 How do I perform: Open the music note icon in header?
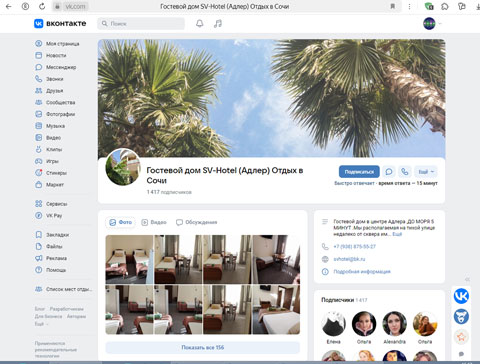tap(218, 23)
